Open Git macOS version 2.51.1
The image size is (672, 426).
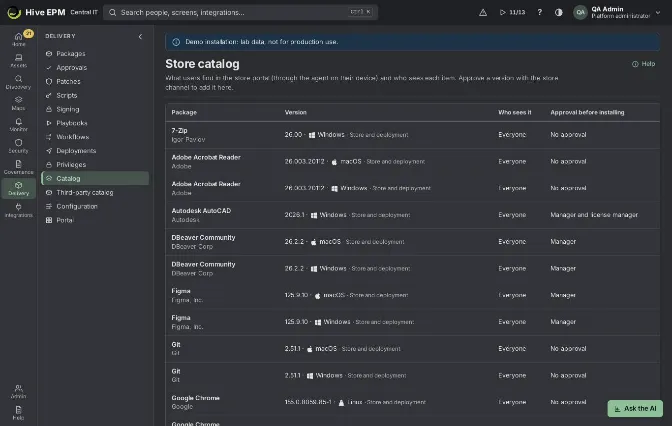(x=412, y=348)
